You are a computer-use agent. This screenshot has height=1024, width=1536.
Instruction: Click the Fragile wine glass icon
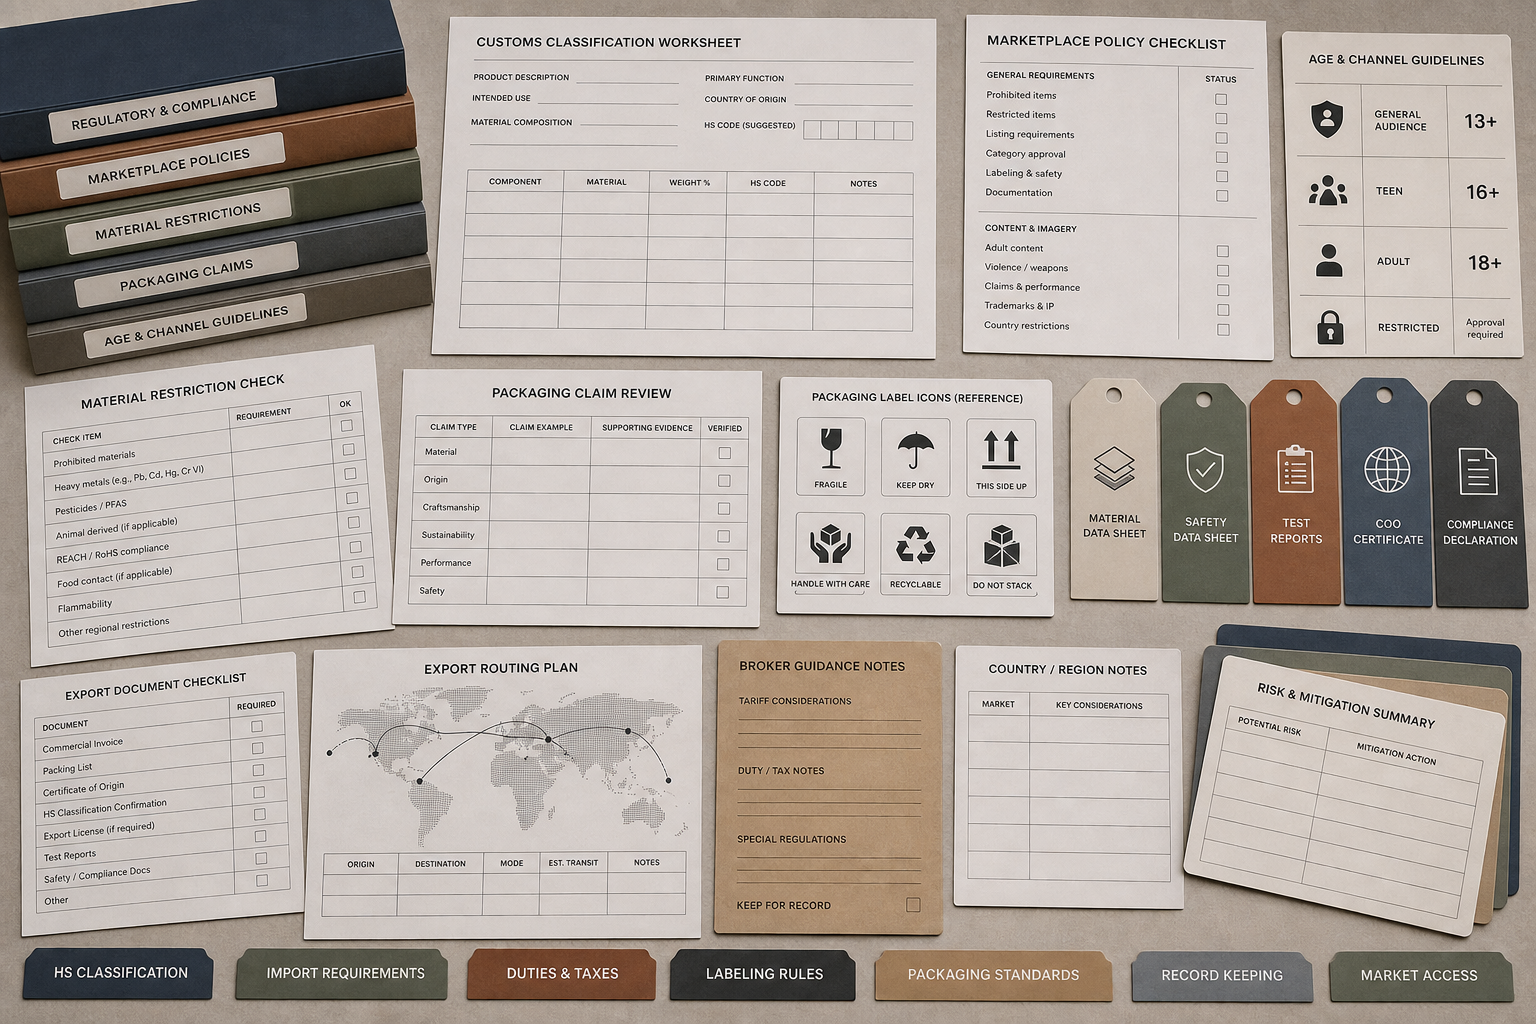point(830,450)
